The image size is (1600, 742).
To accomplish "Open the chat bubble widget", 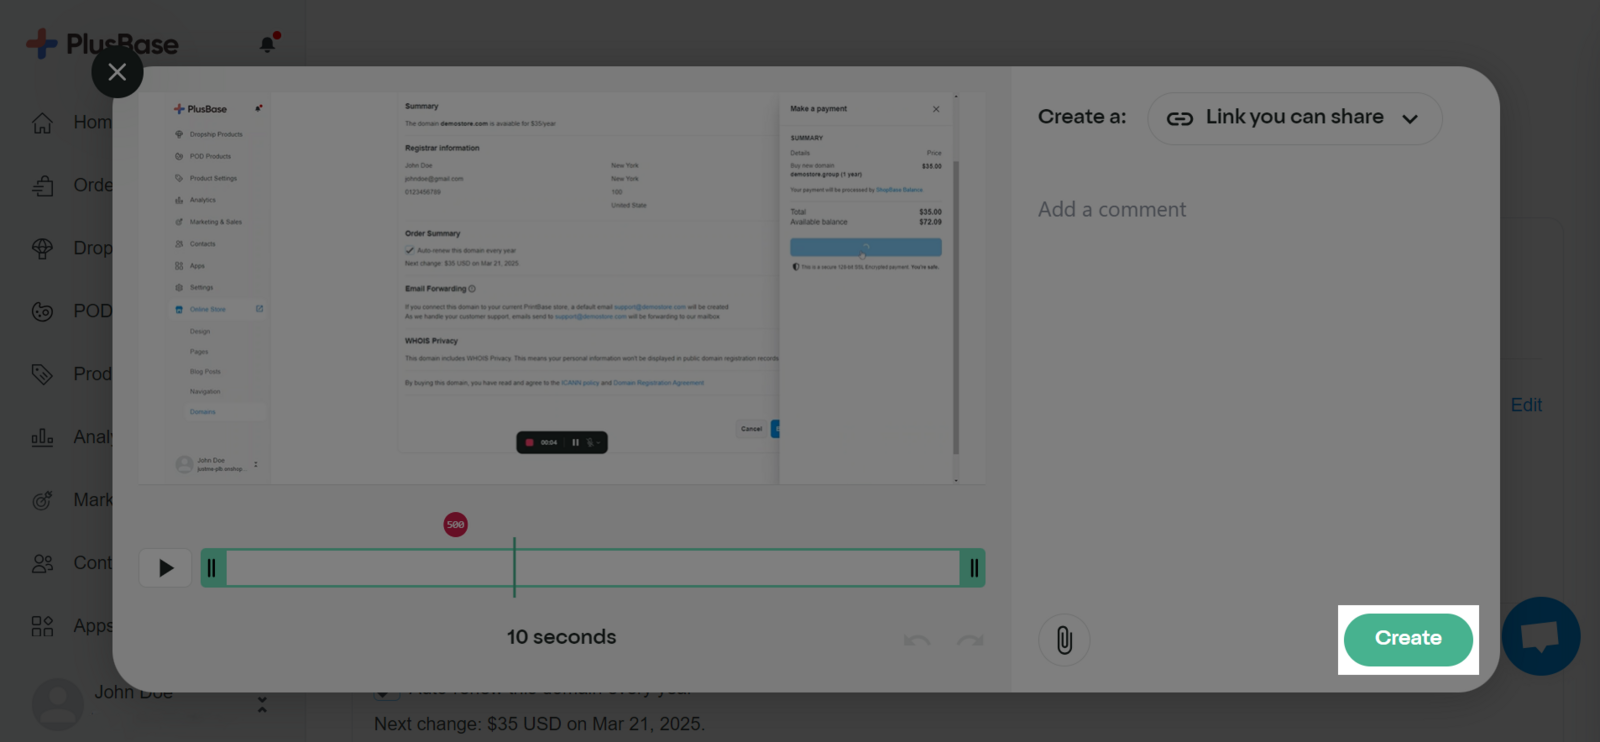I will click(x=1540, y=636).
